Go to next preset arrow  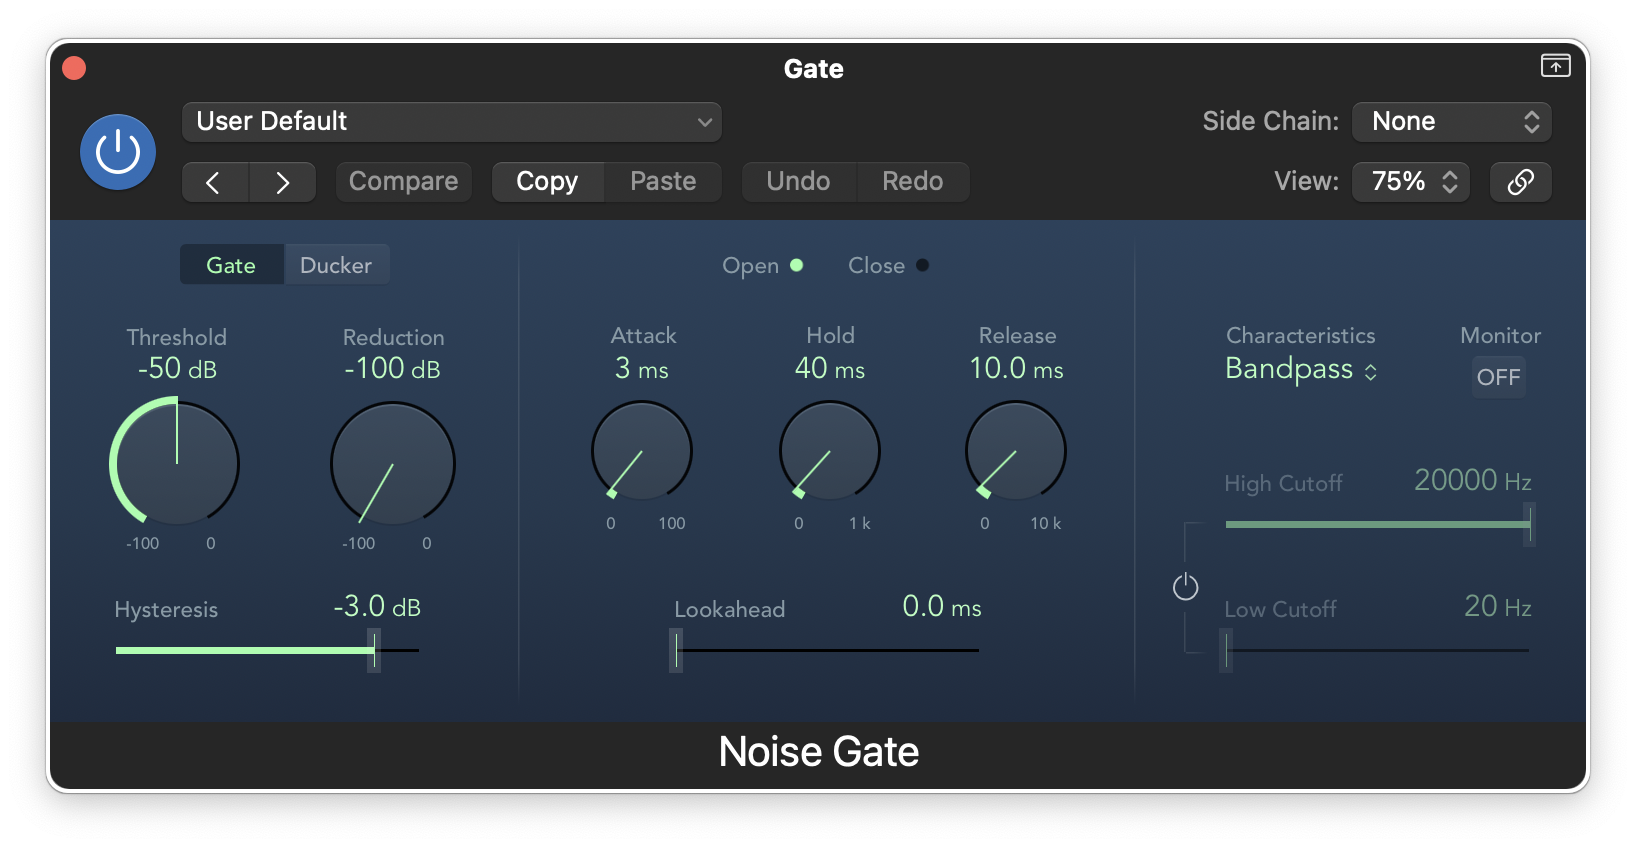282,182
